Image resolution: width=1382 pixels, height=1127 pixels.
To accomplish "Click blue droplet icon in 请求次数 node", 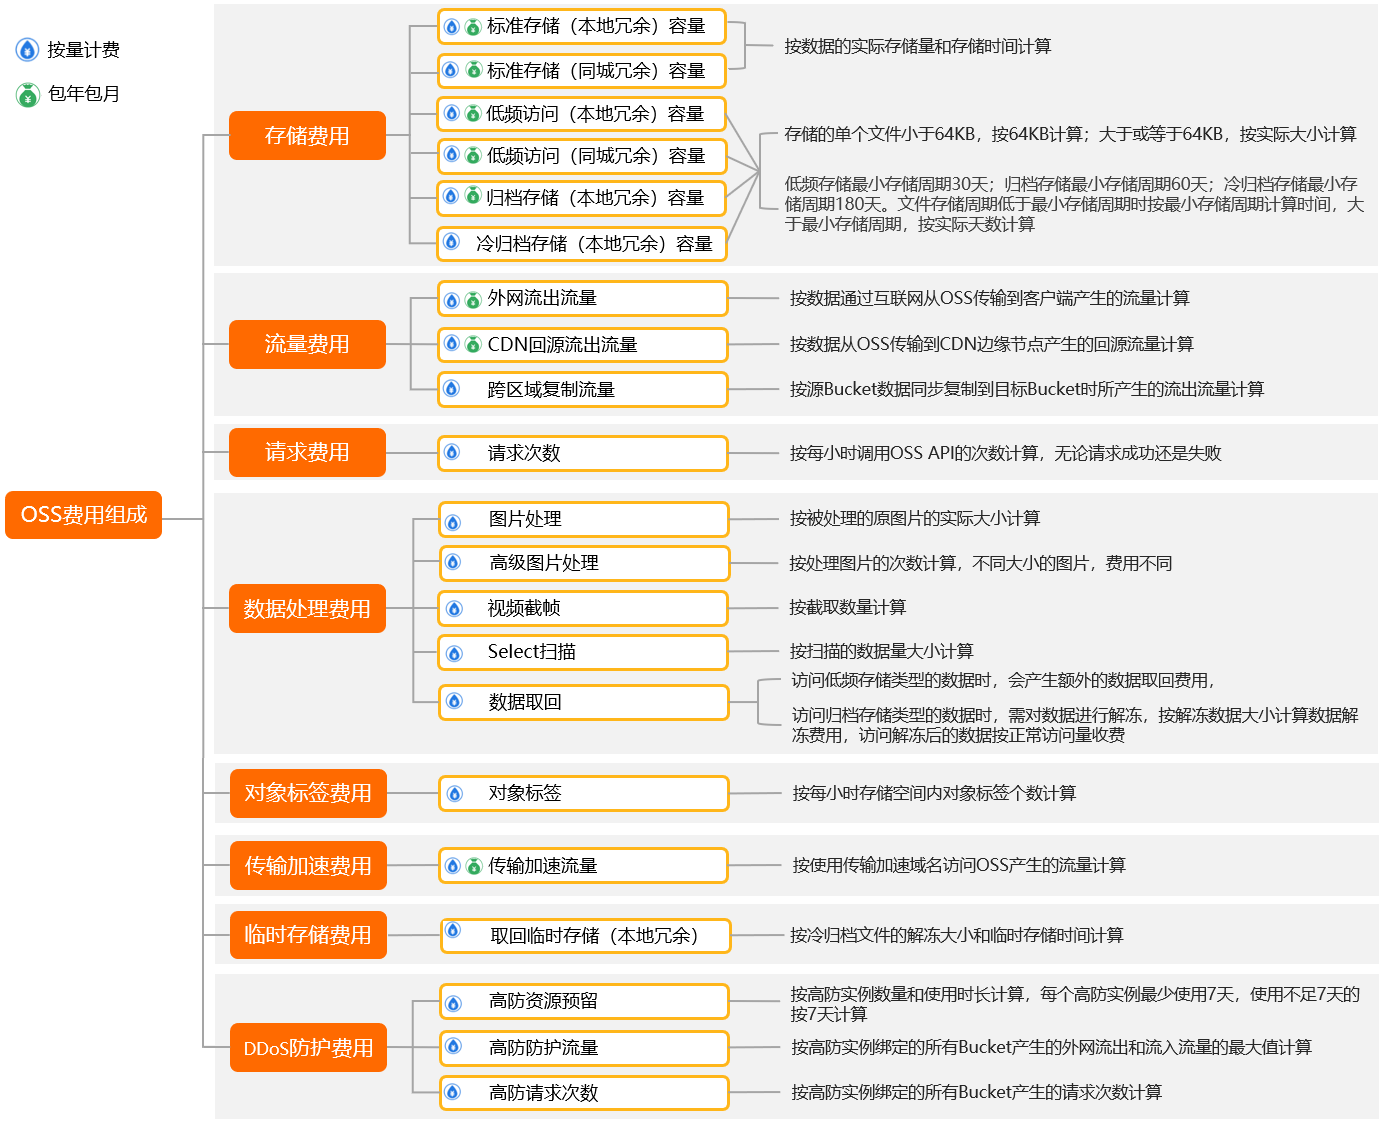I will coord(452,452).
